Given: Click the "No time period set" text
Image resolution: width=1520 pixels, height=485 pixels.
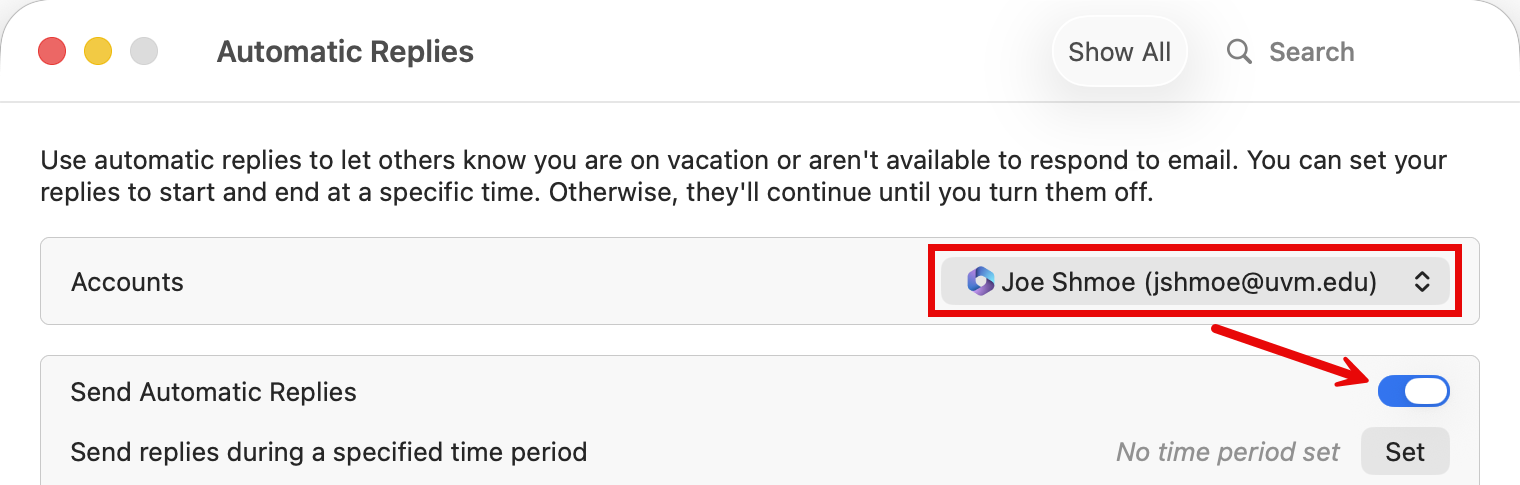Looking at the screenshot, I should coord(1227,452).
